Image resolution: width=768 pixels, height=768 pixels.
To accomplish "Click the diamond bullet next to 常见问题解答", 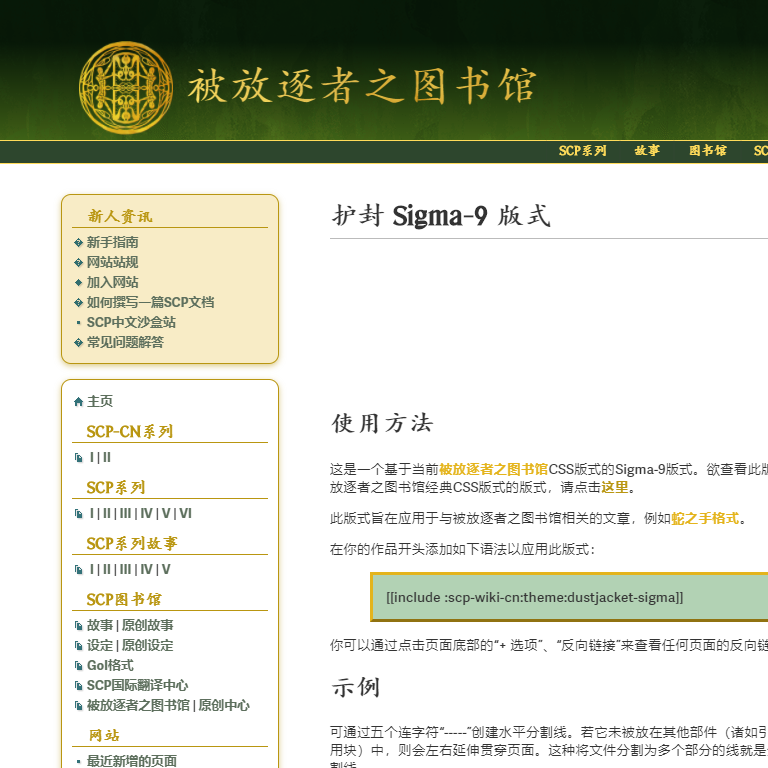I will [x=79, y=343].
